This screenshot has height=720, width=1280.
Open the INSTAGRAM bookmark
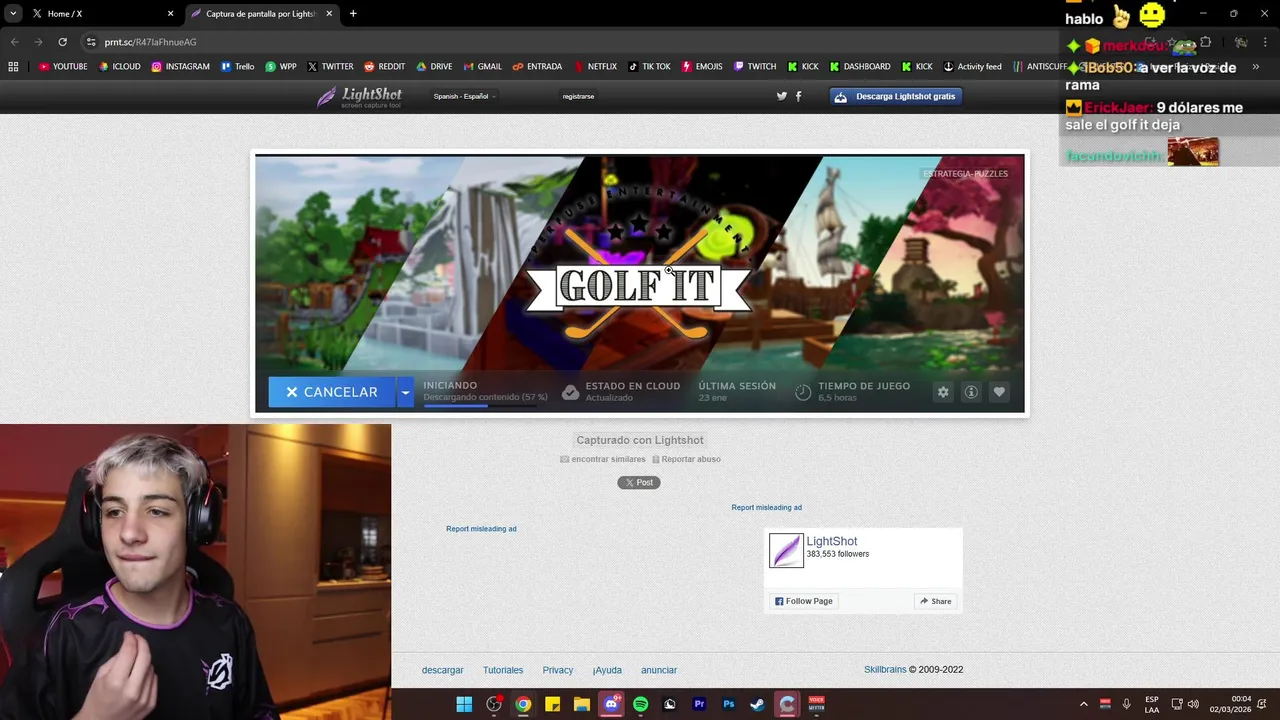click(180, 67)
